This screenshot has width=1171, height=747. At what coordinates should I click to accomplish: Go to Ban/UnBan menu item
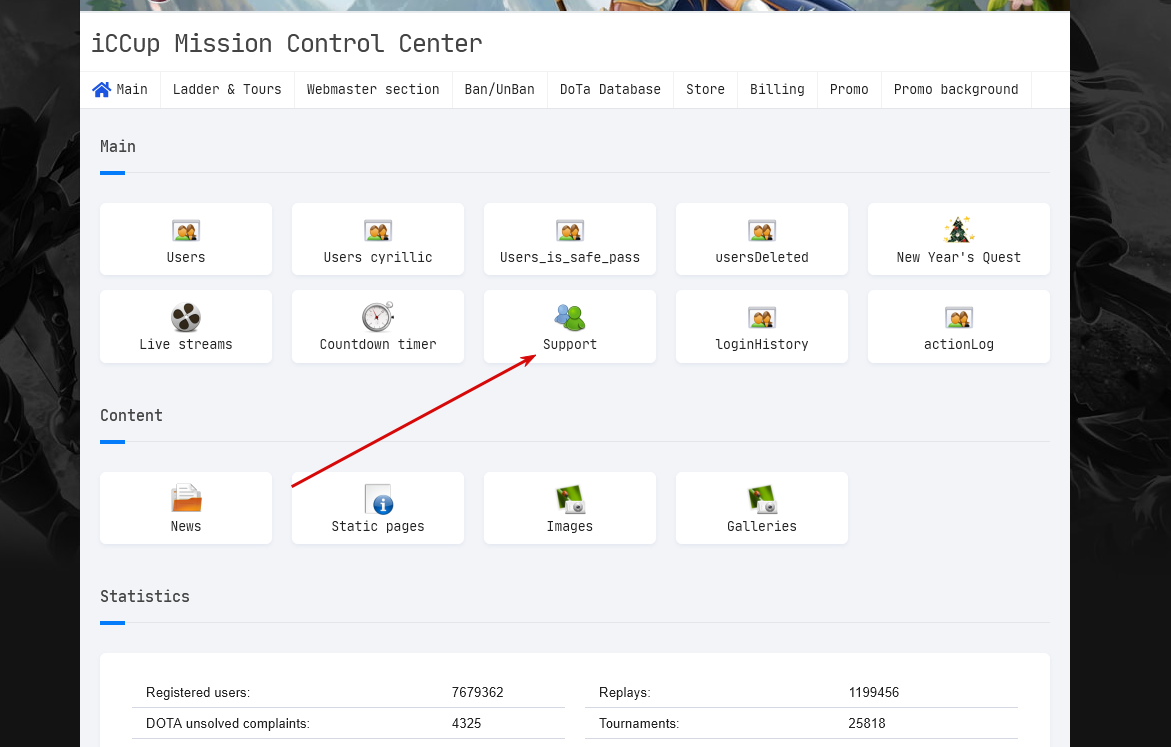coord(500,90)
